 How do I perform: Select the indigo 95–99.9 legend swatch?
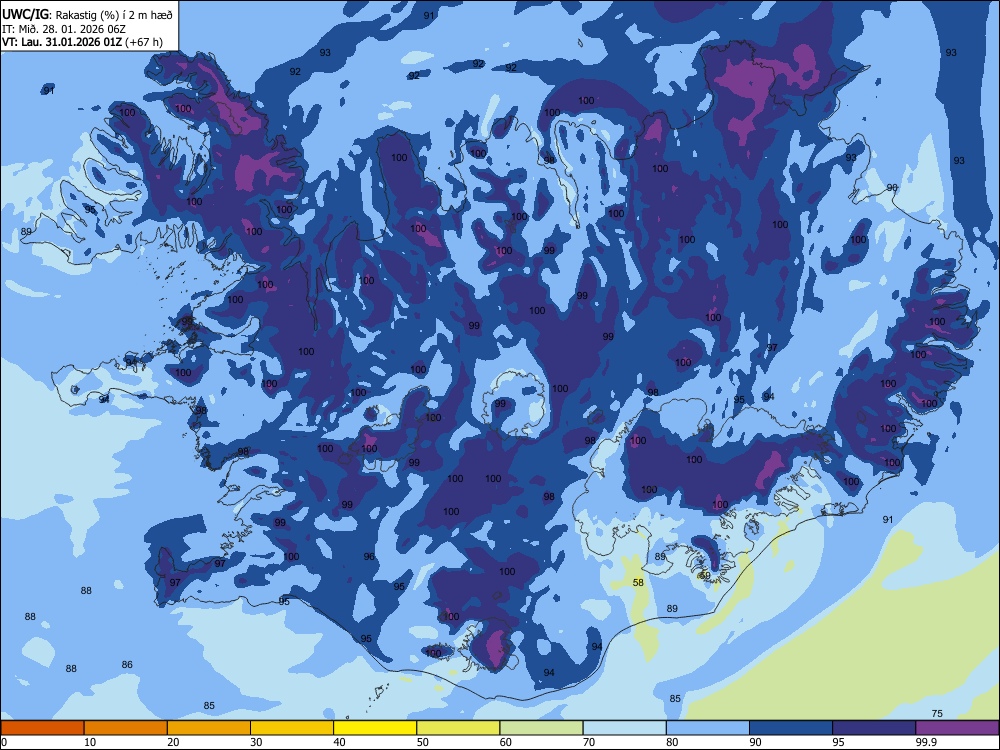pyautogui.click(x=874, y=728)
